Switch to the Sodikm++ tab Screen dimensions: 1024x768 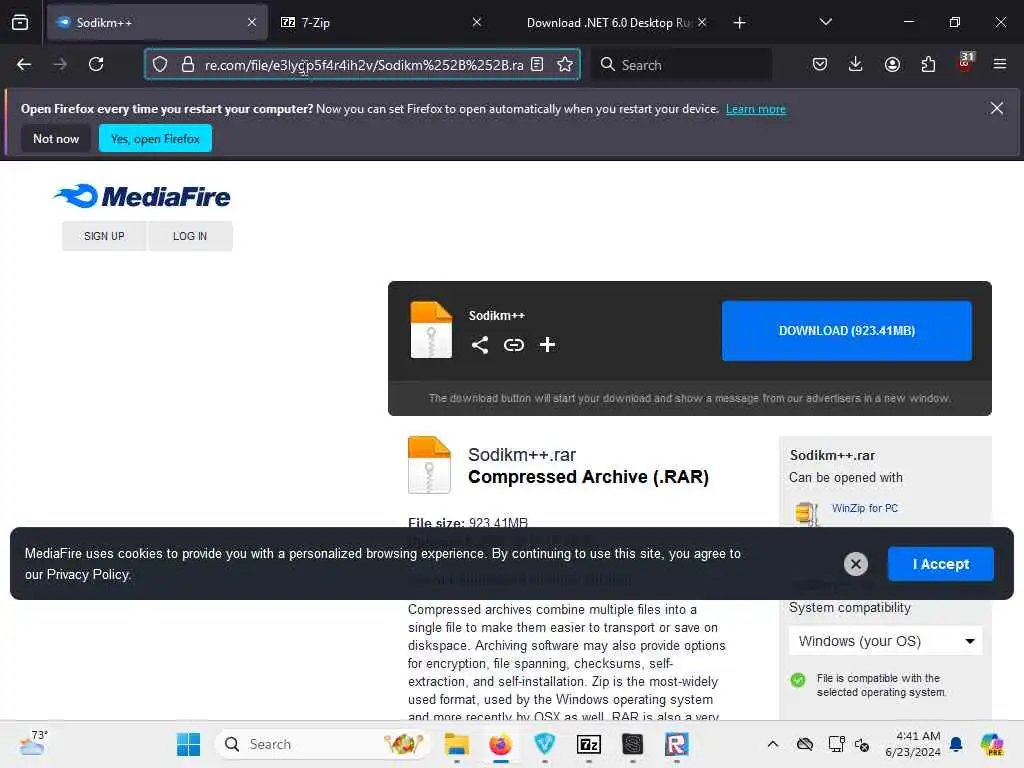click(x=157, y=22)
